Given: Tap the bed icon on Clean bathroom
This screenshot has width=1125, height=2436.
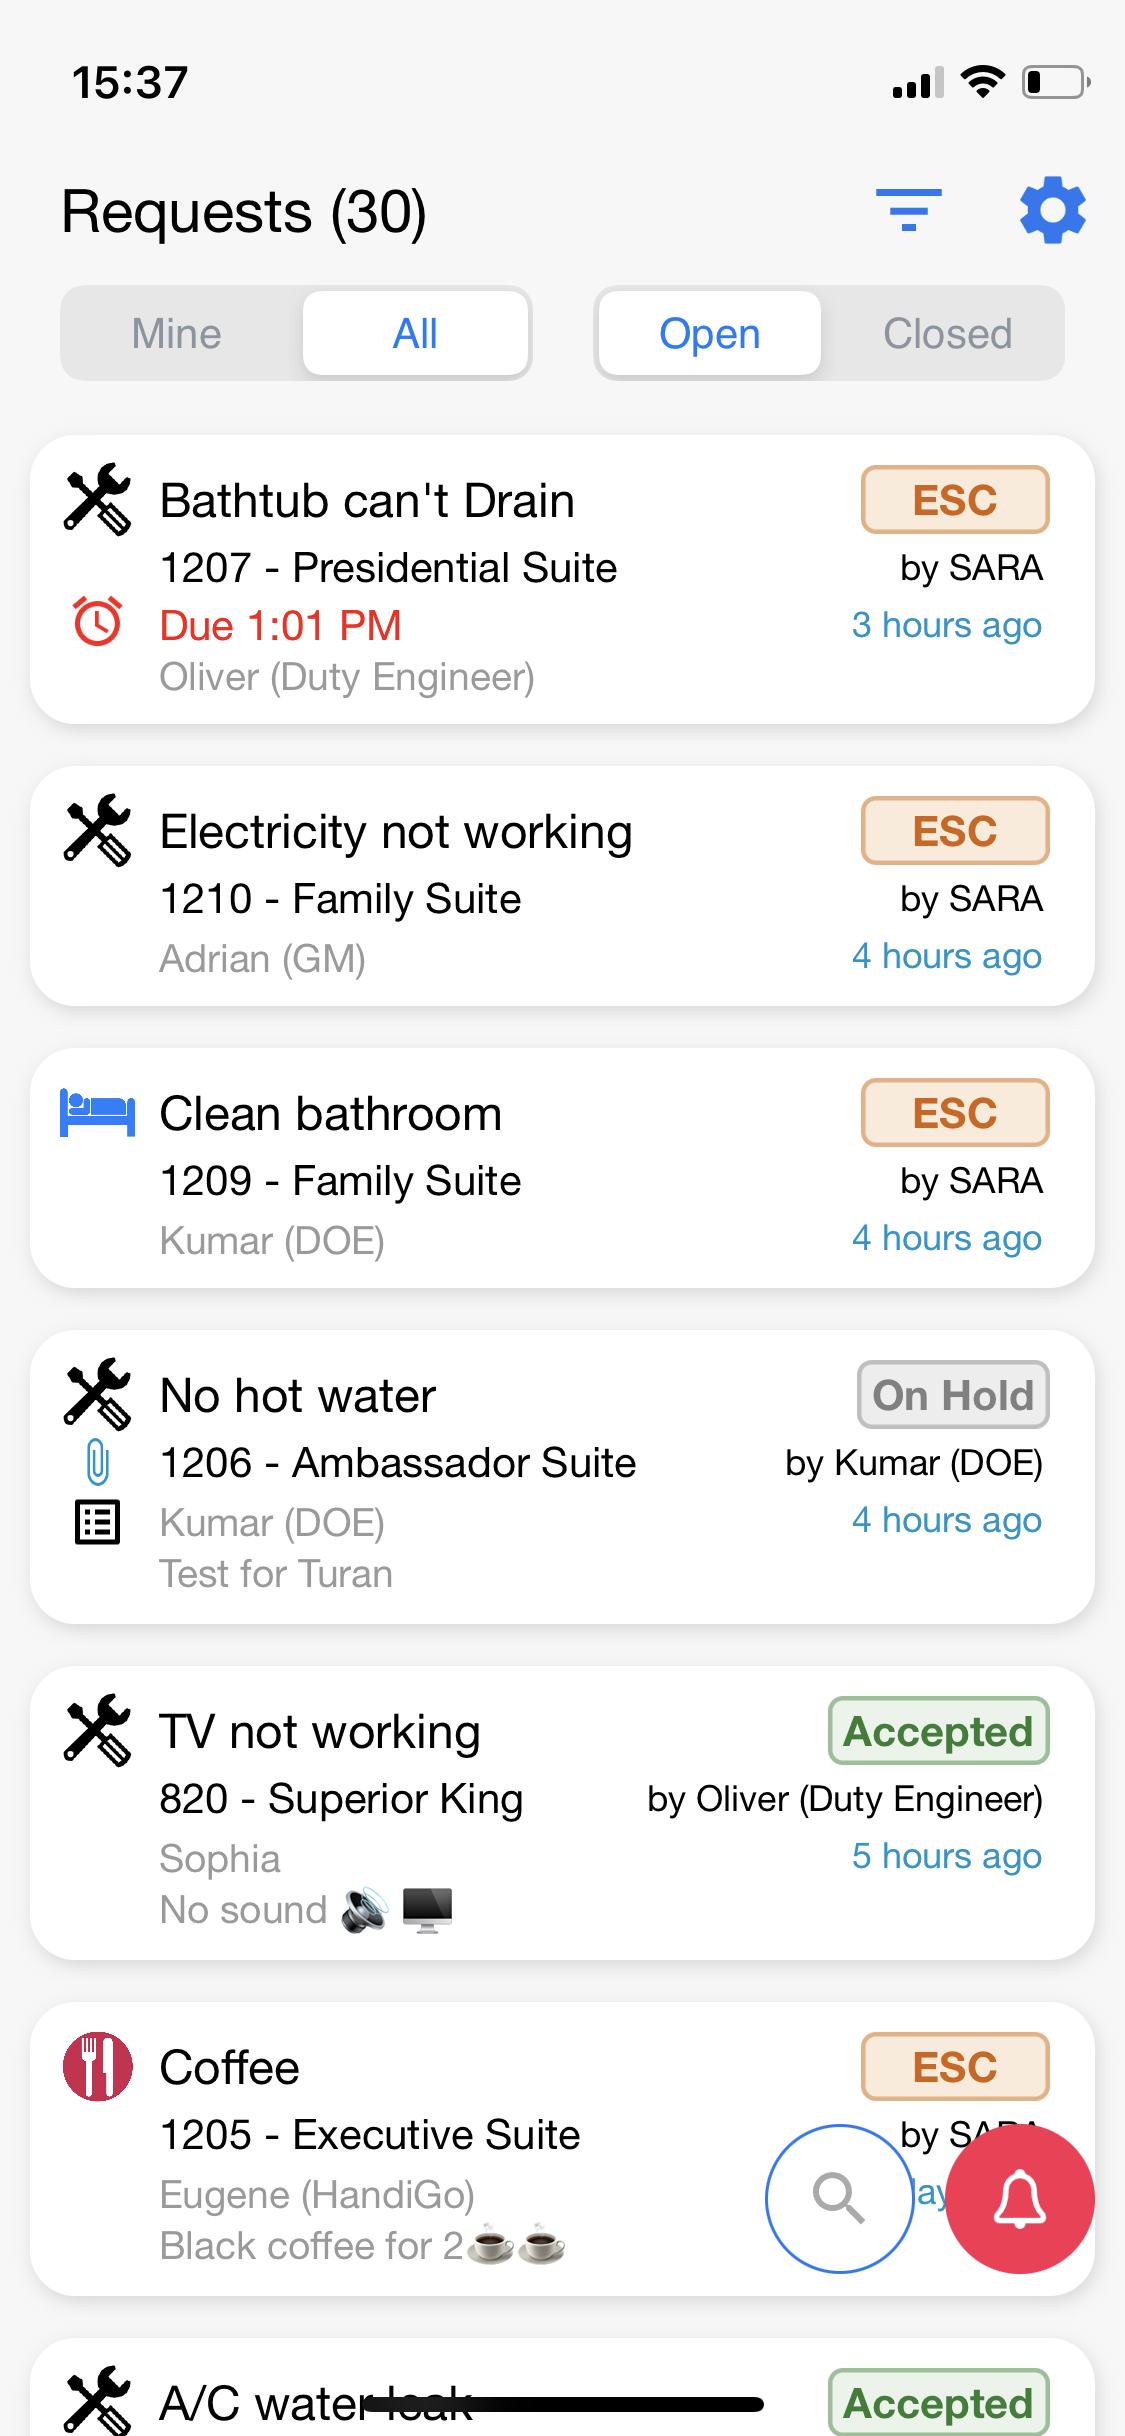Looking at the screenshot, I should pos(98,1113).
